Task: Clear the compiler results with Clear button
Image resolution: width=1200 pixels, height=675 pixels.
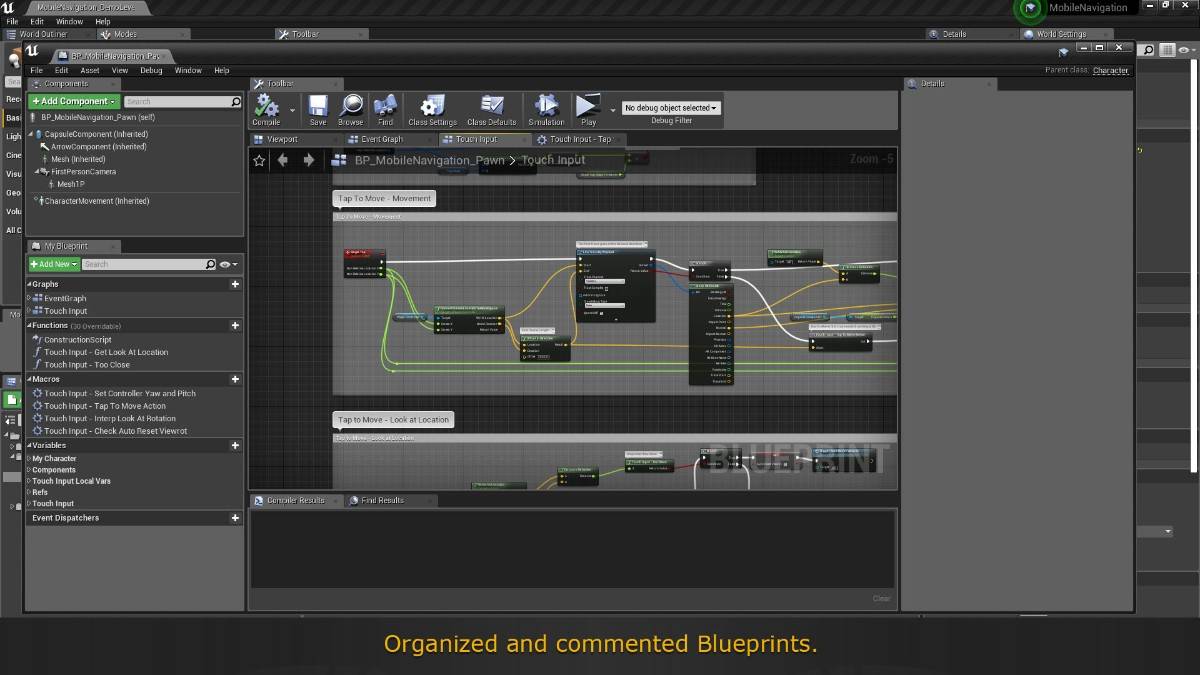Action: (x=881, y=599)
